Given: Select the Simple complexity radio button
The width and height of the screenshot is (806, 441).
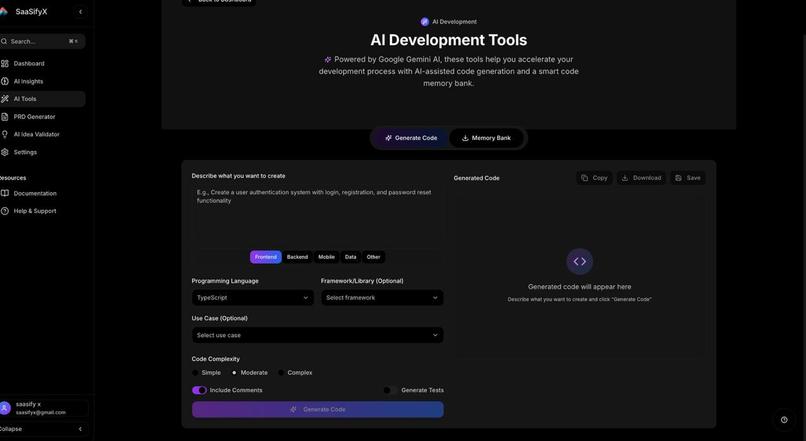Looking at the screenshot, I should click(195, 373).
